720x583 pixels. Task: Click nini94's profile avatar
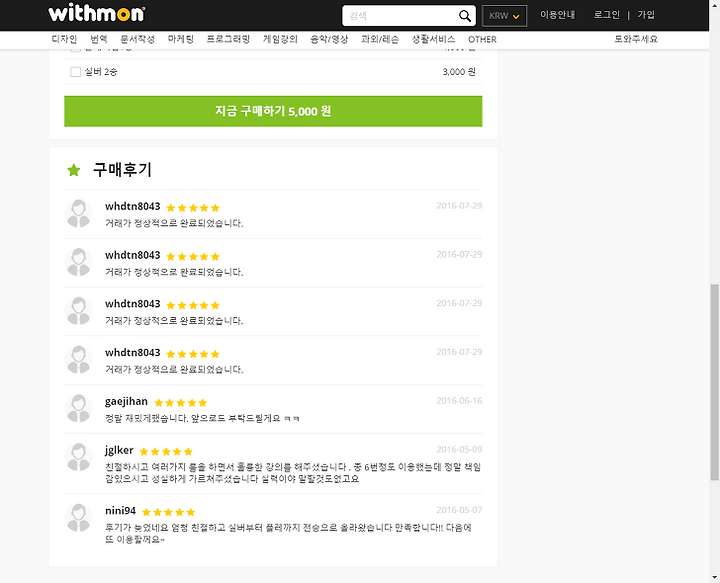click(x=79, y=517)
